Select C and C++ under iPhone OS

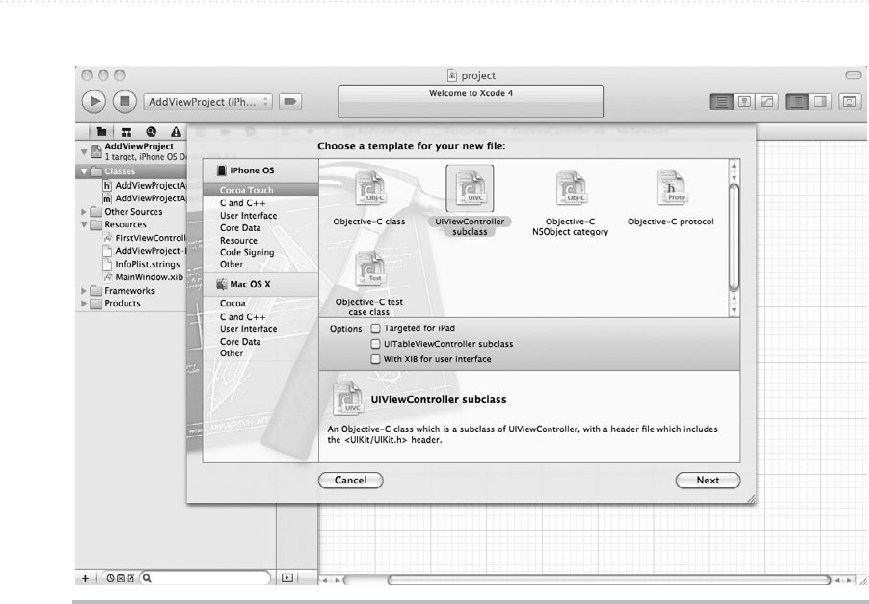point(243,203)
